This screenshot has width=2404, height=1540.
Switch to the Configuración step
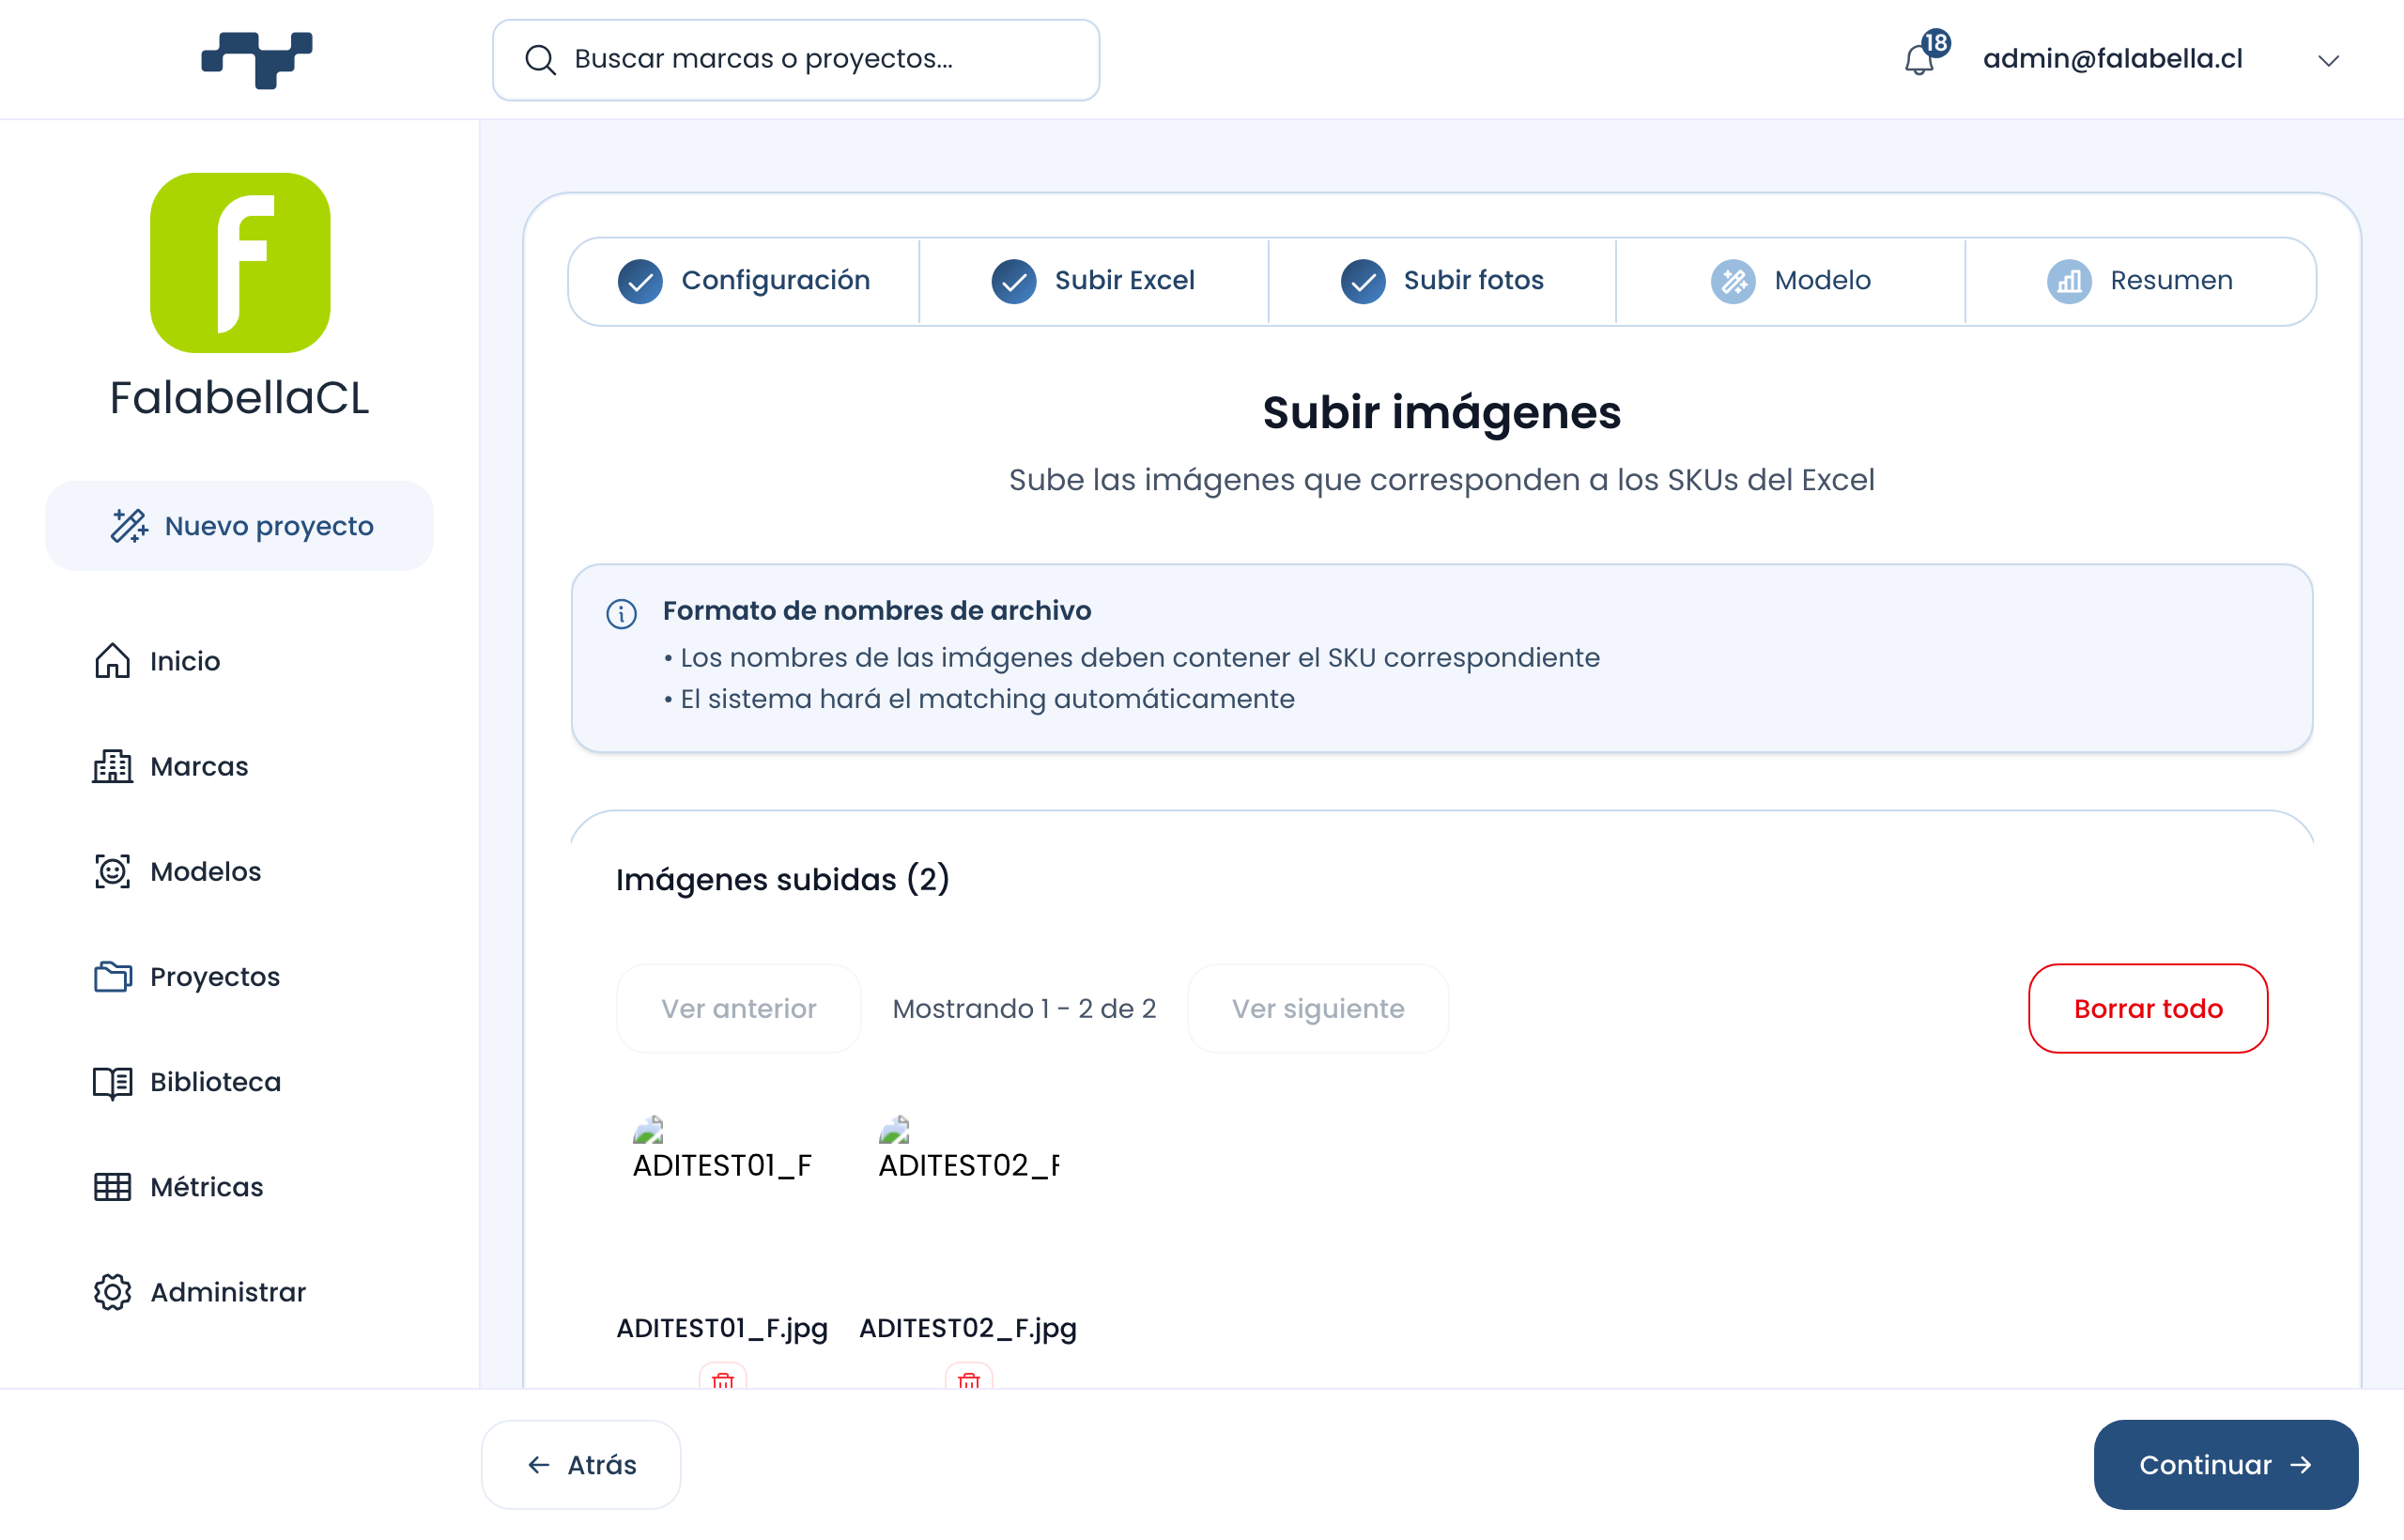point(744,281)
